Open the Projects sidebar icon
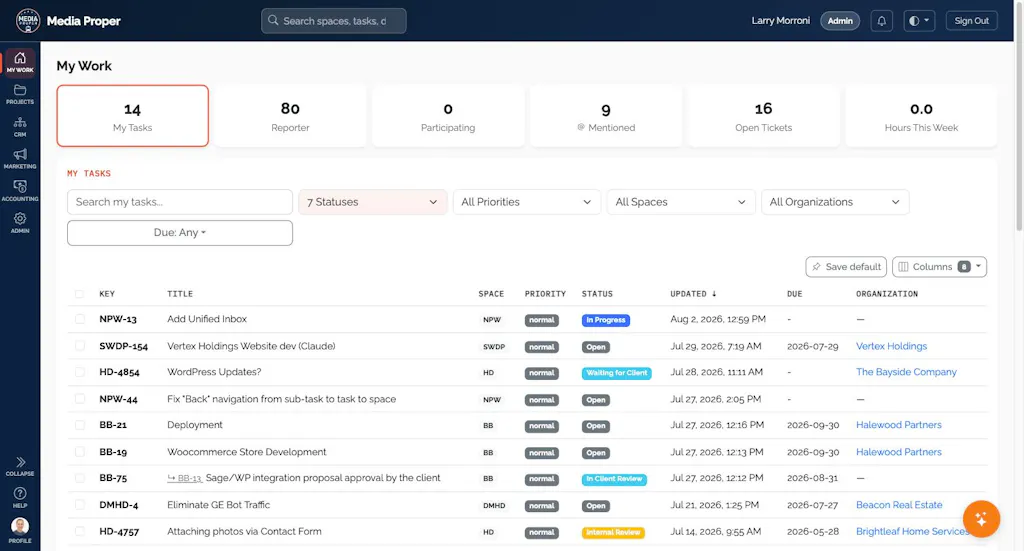The height and width of the screenshot is (551, 1024). tap(20, 94)
